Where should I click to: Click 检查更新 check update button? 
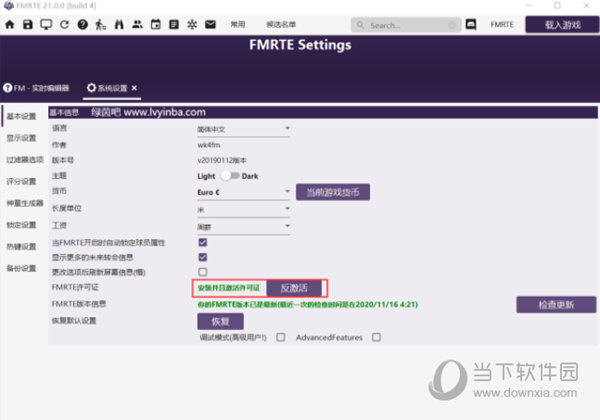coord(556,305)
